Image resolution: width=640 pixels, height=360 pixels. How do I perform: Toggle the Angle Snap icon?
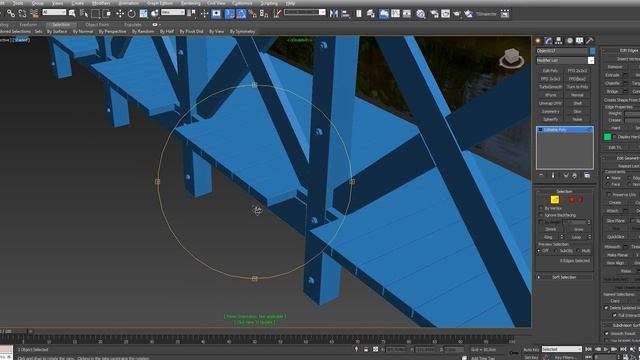pos(241,13)
